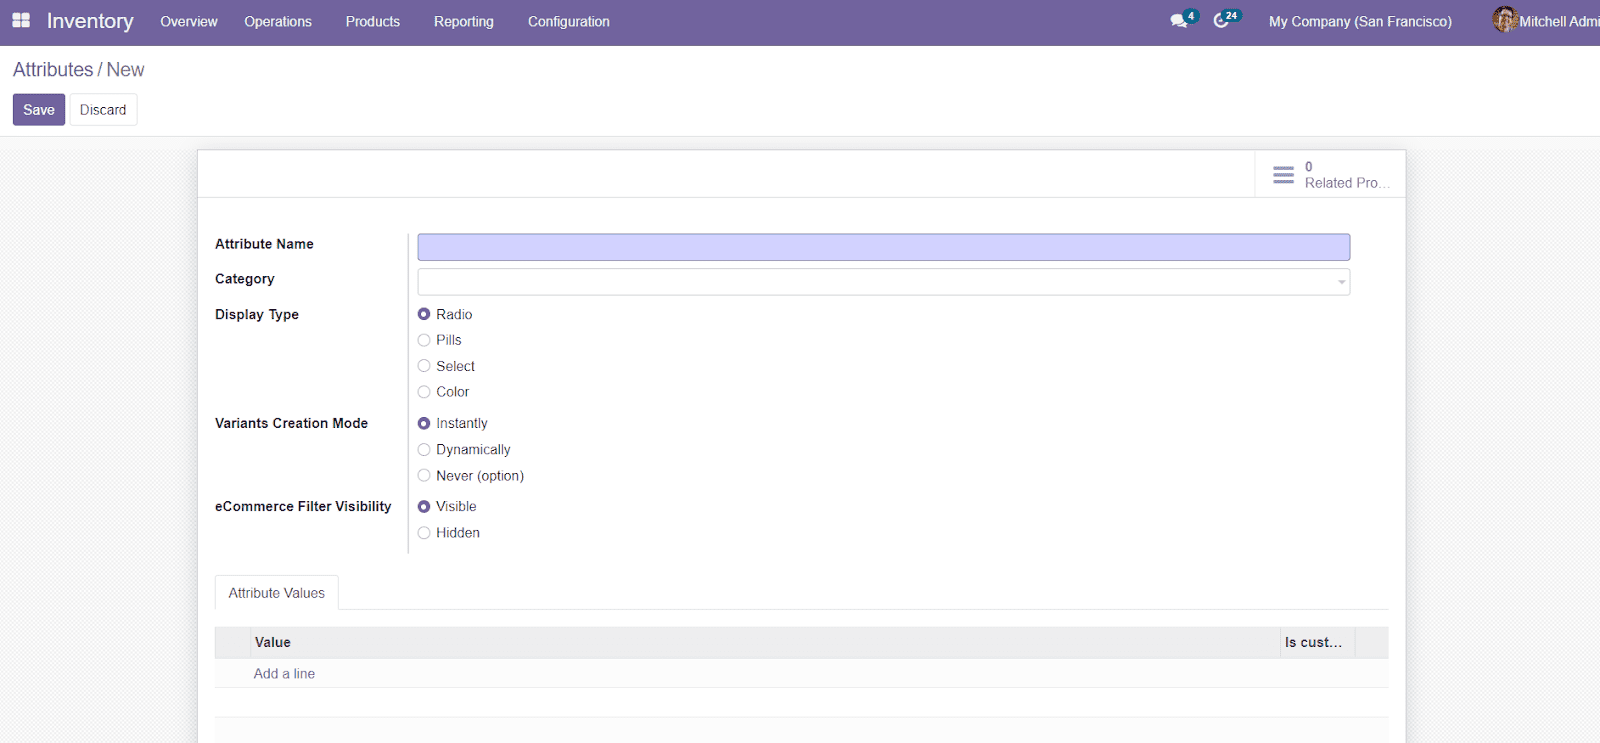Screen dimensions: 1600x743
Task: Select Never (option) creation mode
Action: click(424, 476)
